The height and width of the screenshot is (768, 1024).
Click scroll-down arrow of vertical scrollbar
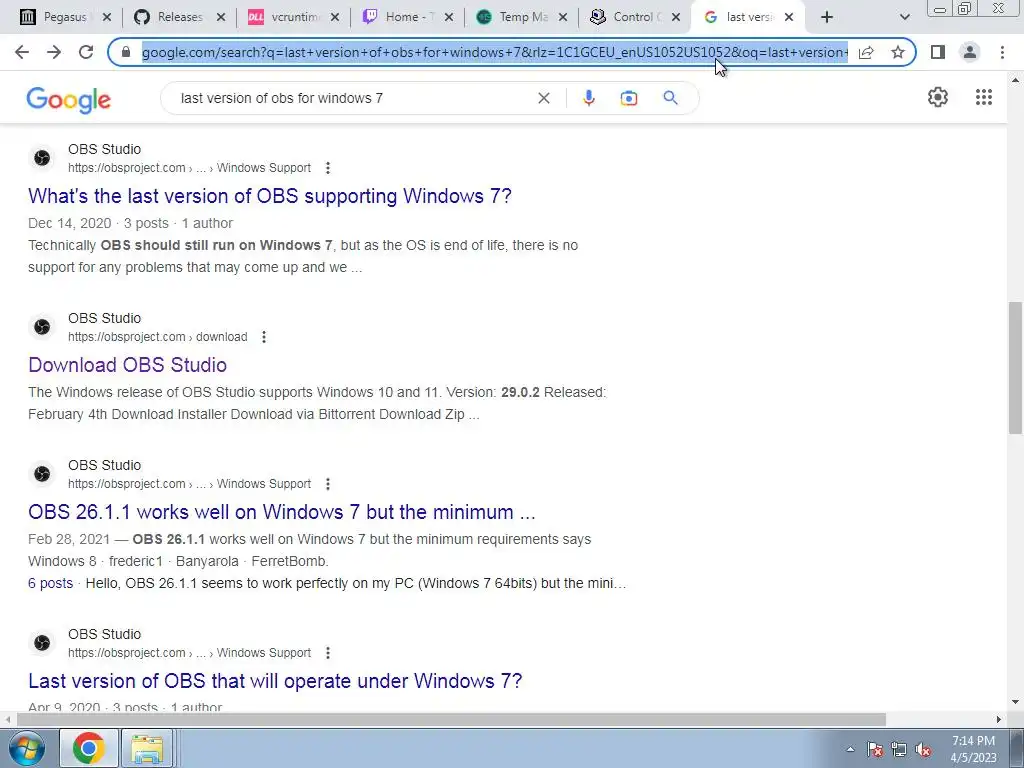click(x=1016, y=703)
